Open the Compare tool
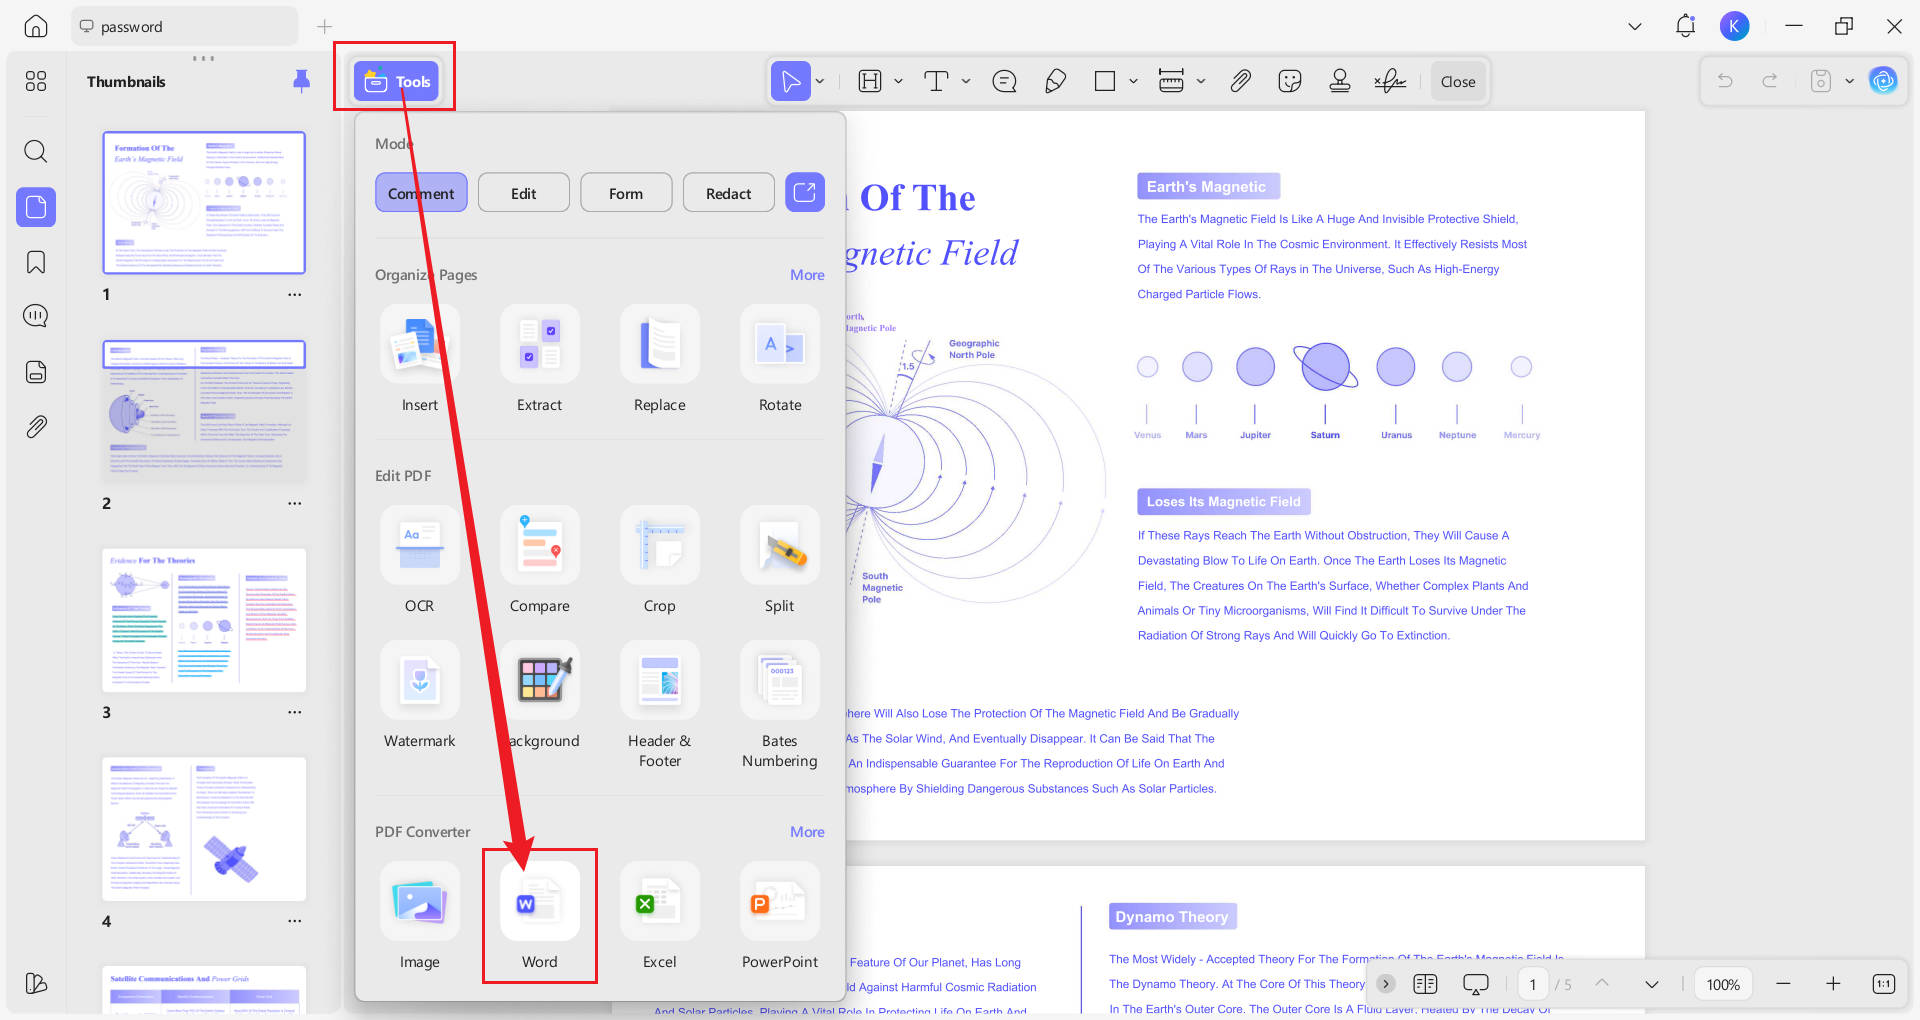 pyautogui.click(x=540, y=561)
